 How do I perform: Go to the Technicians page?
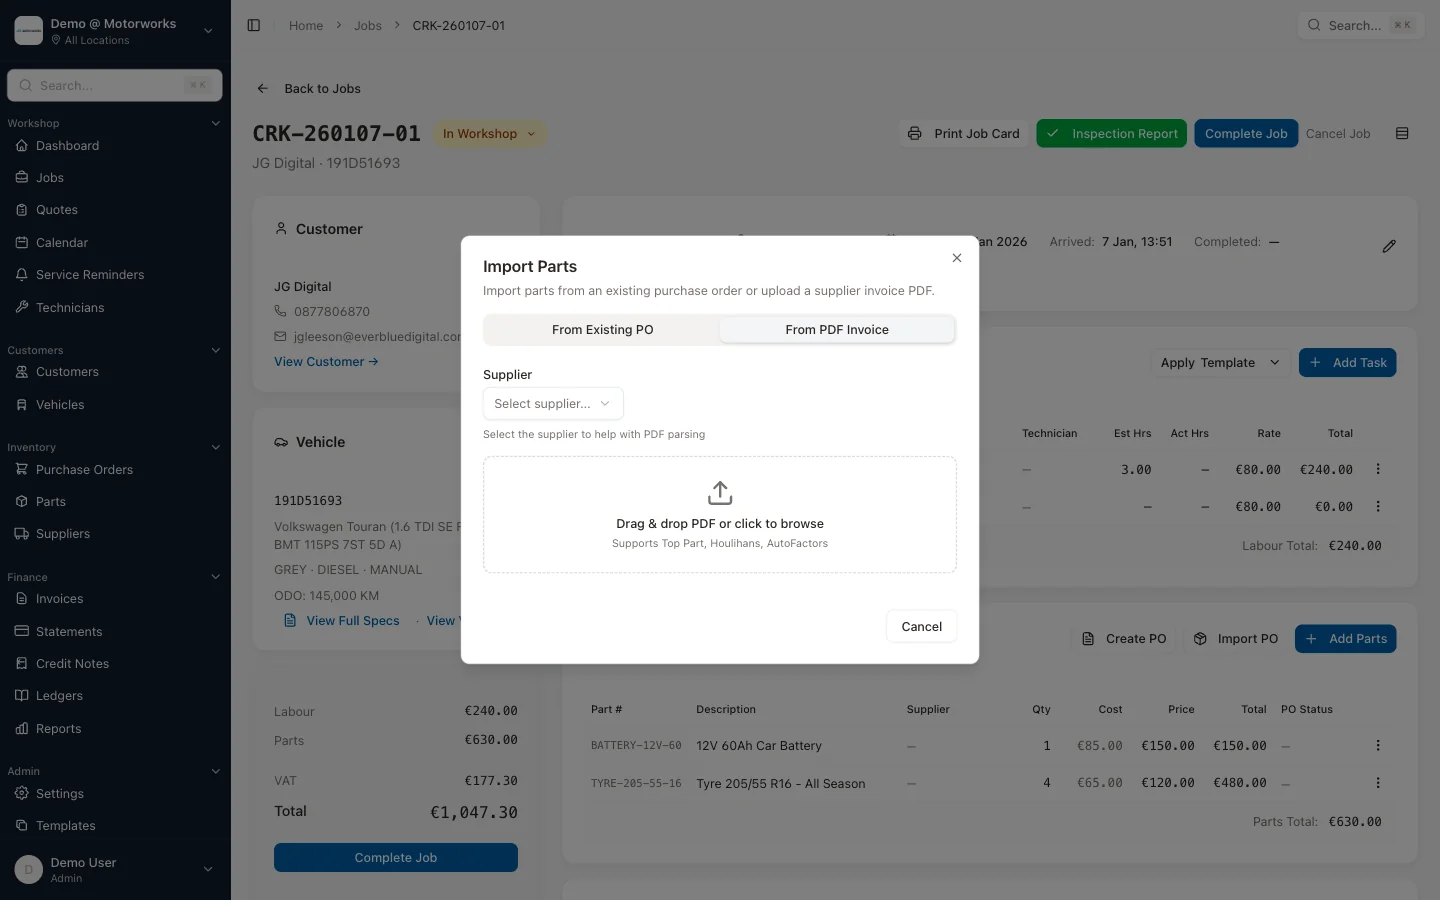[x=71, y=308]
